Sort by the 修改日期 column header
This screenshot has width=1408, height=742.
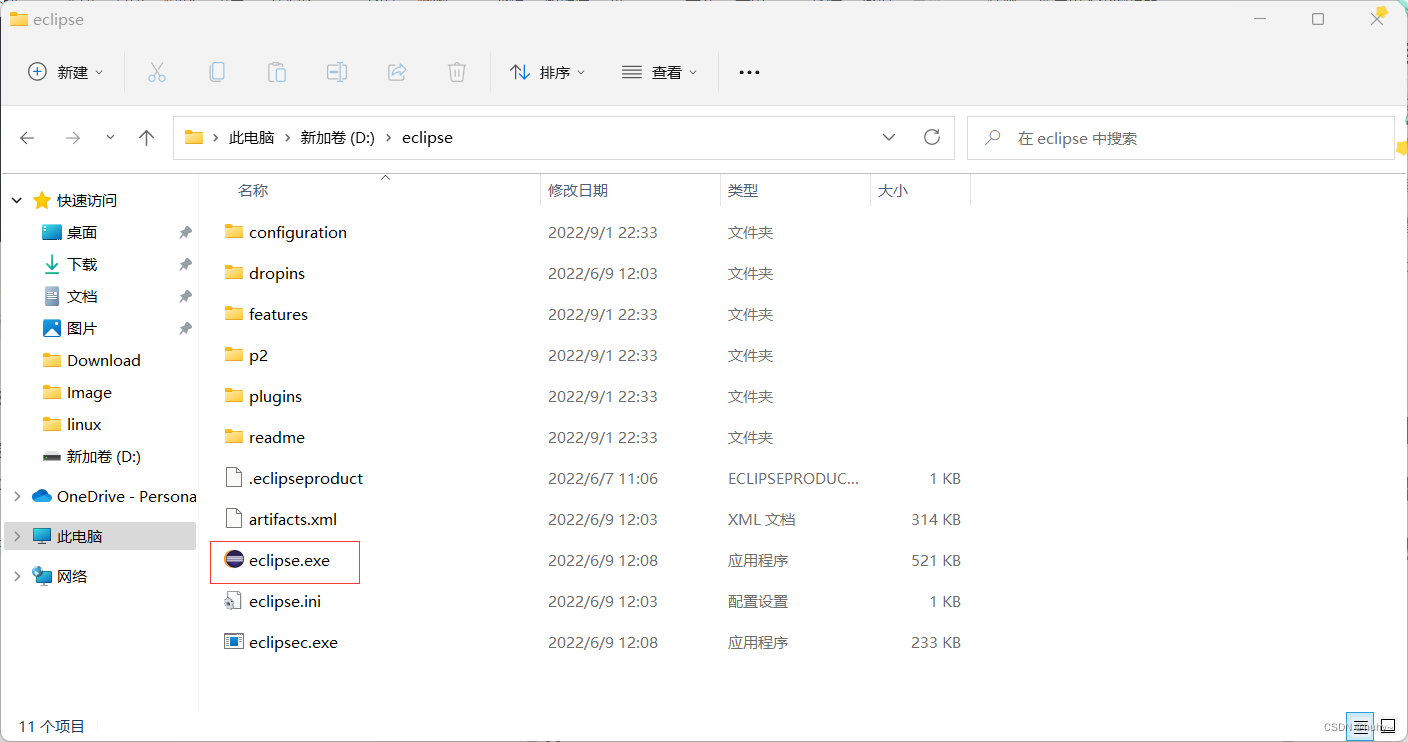coord(578,190)
